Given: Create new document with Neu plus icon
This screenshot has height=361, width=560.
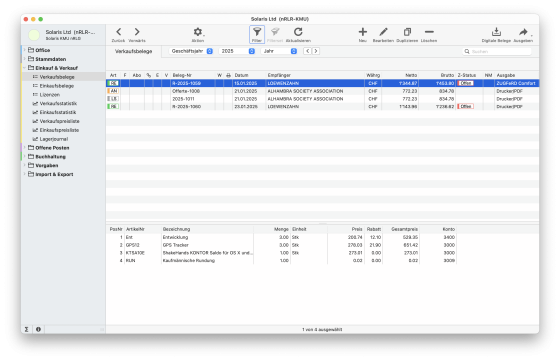Looking at the screenshot, I should coord(362,32).
